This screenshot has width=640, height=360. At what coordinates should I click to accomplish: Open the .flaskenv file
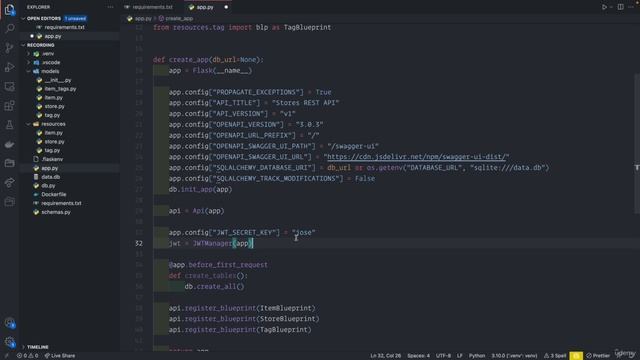[x=52, y=159]
